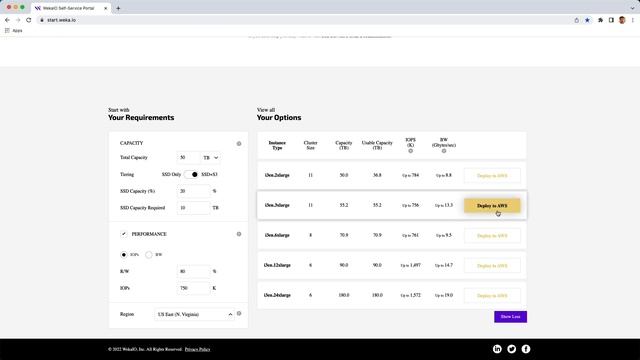Open the Chrome profile avatar
This screenshot has height=360, width=640.
(622, 20)
